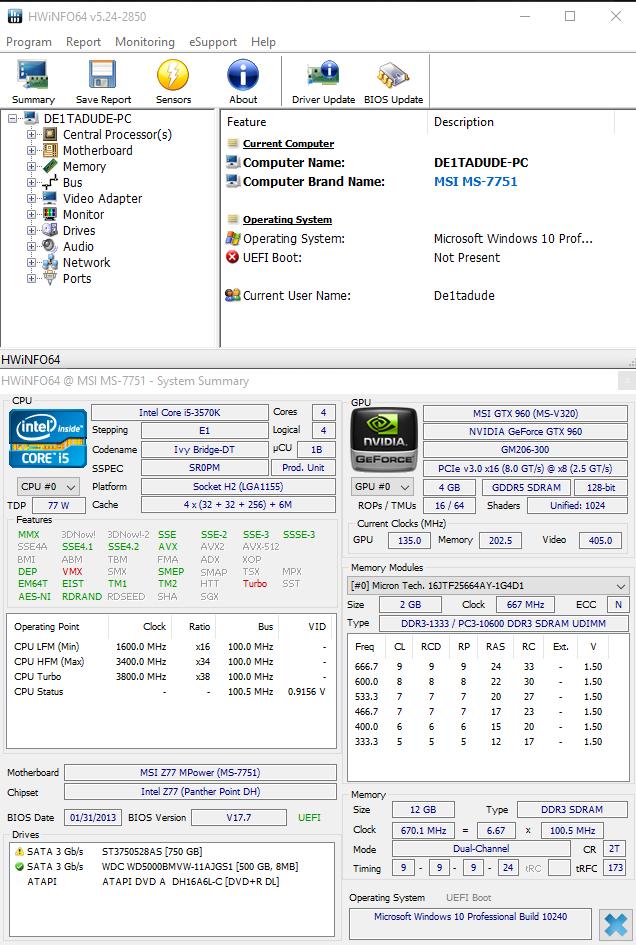Open the Program menu
The width and height of the screenshot is (636, 945).
tap(29, 42)
